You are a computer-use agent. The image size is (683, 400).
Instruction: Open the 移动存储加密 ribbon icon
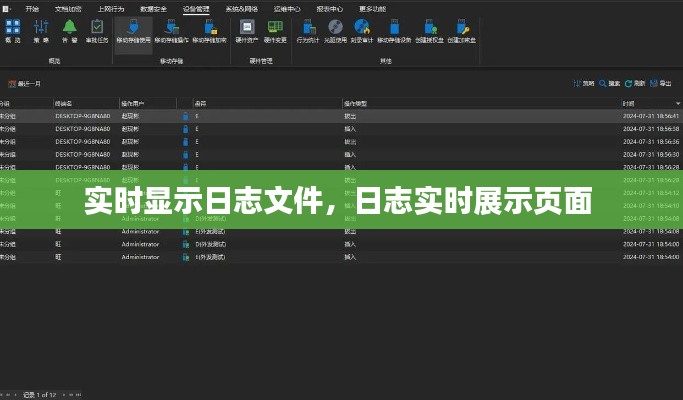[172, 31]
